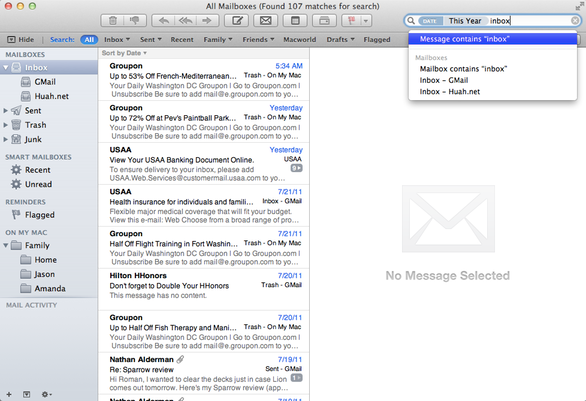Click the red Flag toolbar button
This screenshot has height=401, width=586.
(351, 21)
